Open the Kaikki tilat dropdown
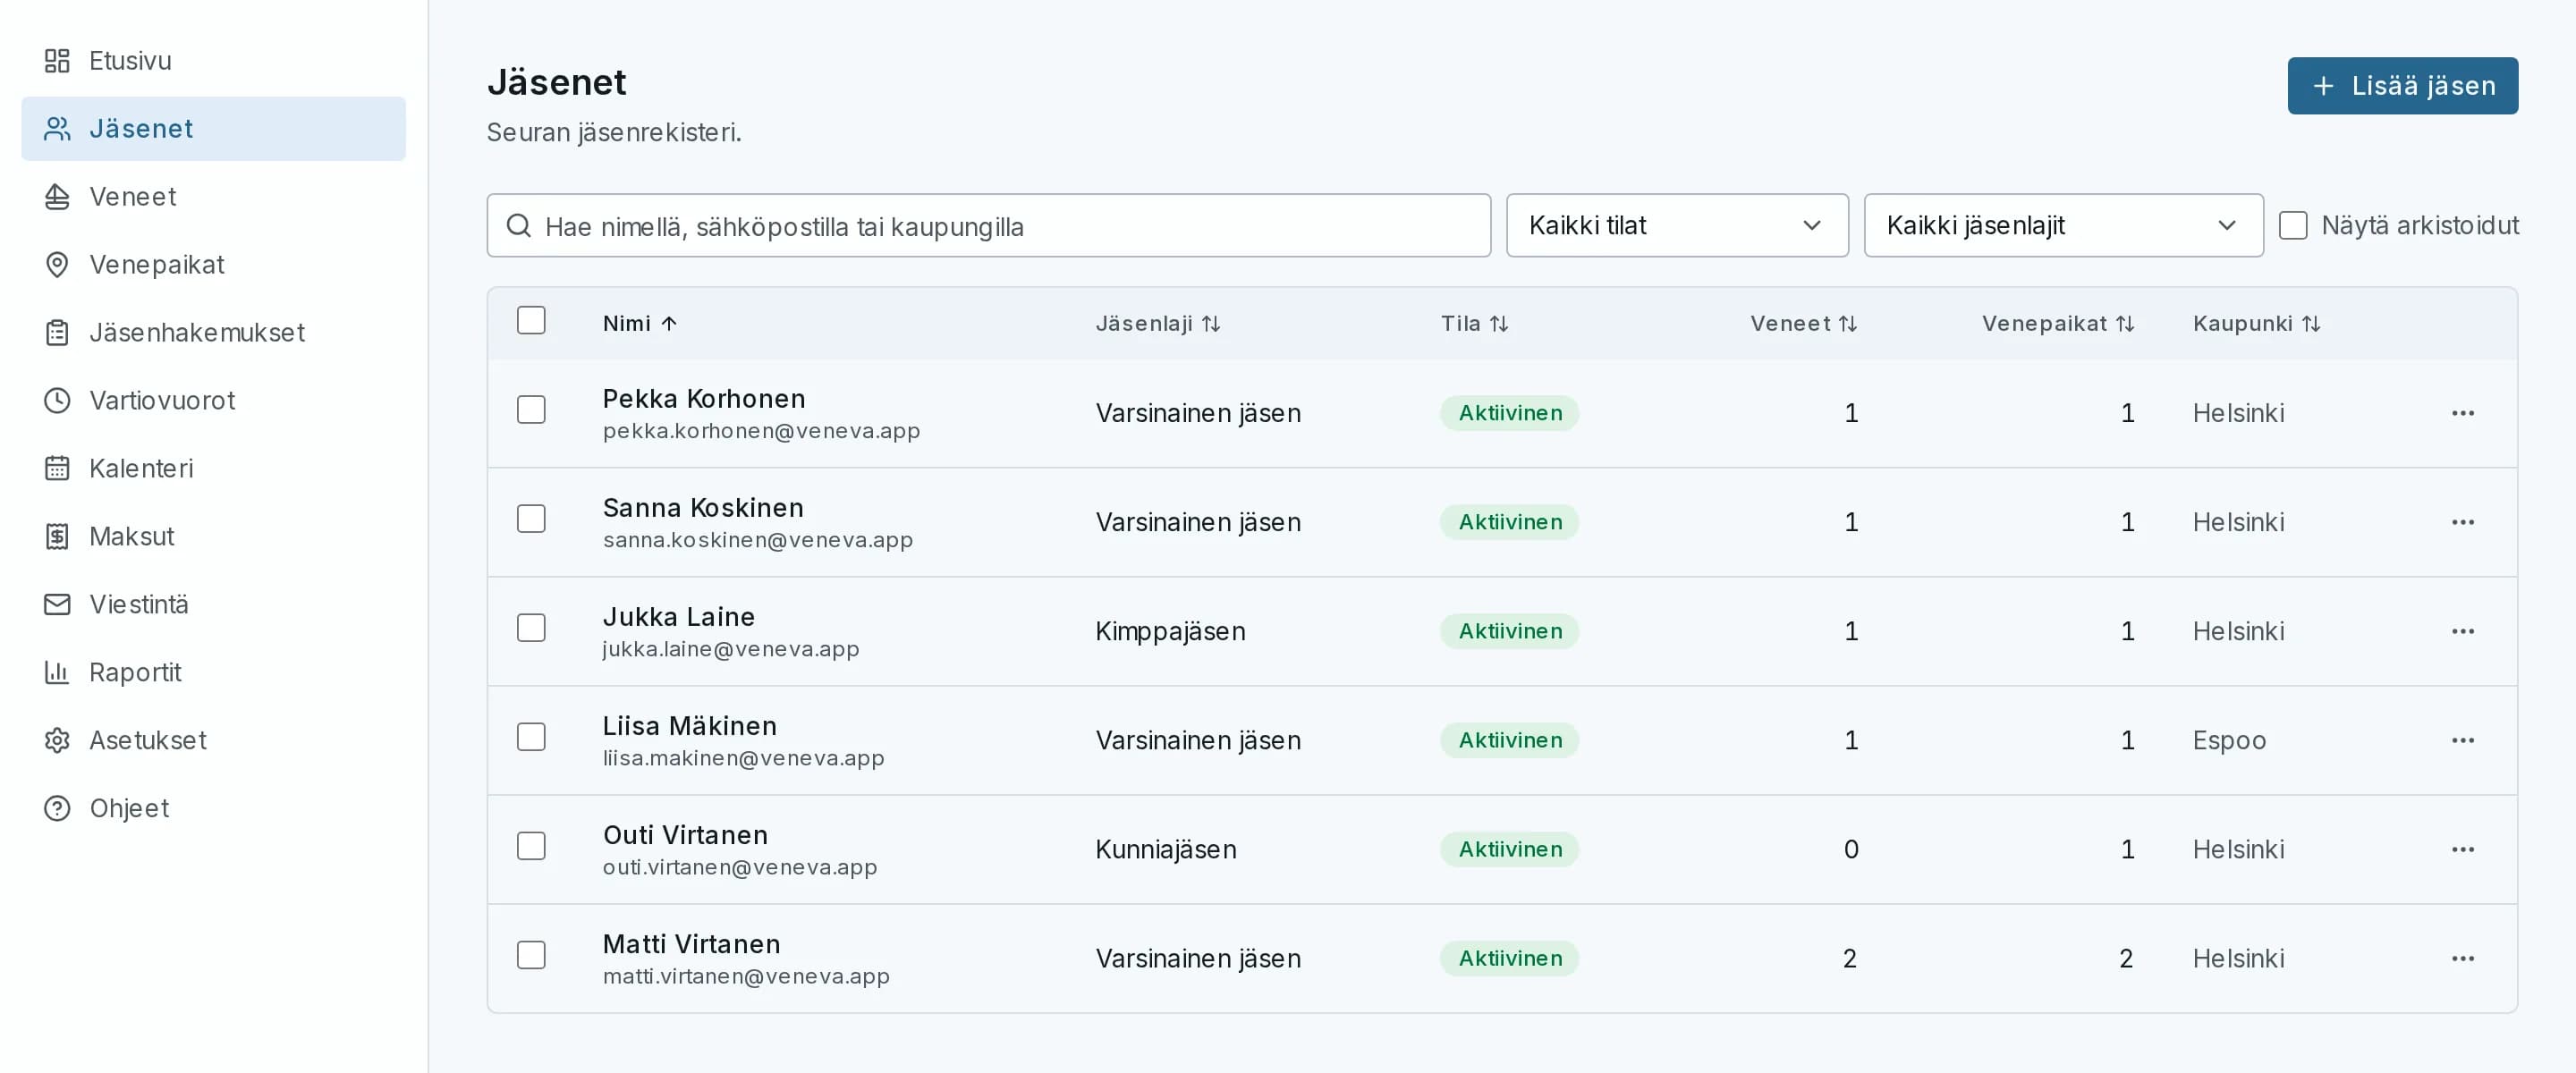 coord(1677,226)
